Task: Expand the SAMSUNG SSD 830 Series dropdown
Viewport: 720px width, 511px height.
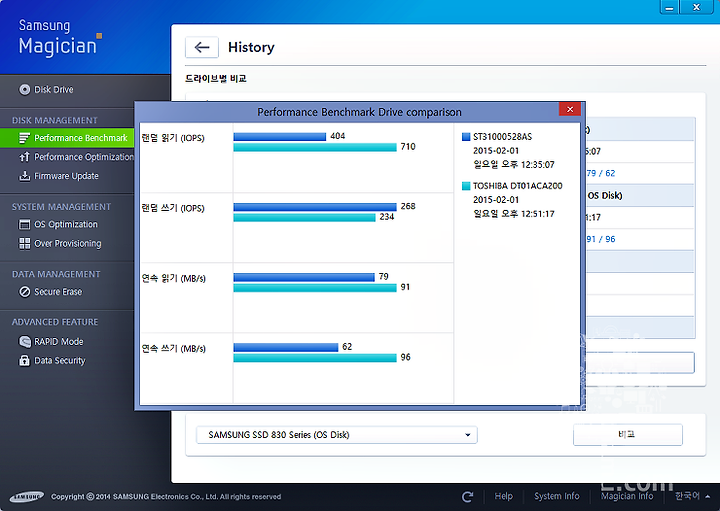Action: 337,435
